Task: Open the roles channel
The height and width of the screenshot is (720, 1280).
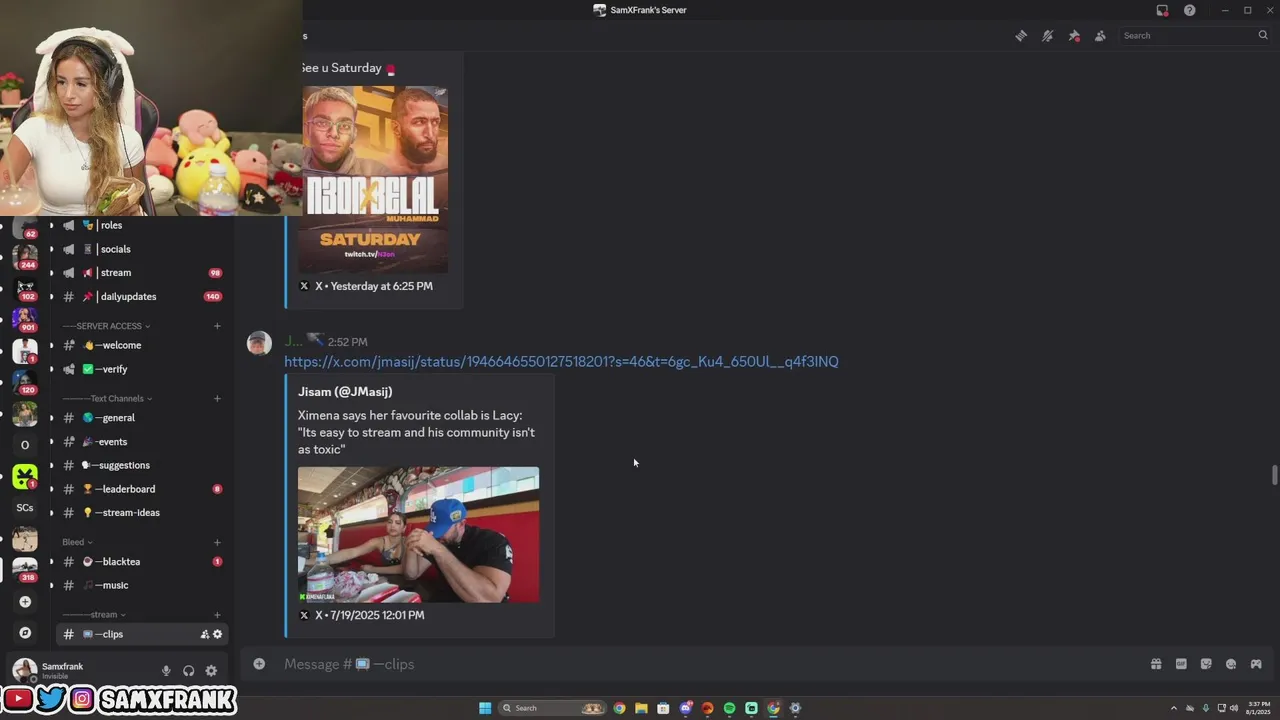Action: tap(141, 225)
